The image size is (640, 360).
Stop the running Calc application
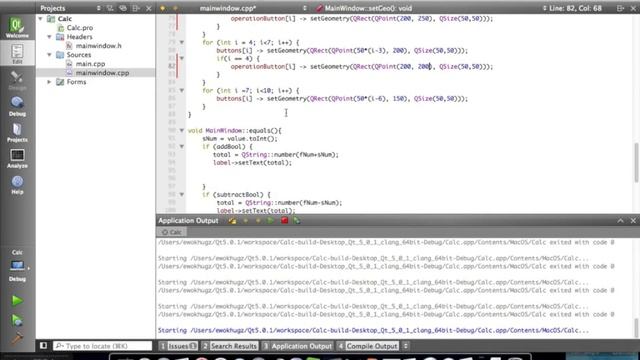(284, 221)
